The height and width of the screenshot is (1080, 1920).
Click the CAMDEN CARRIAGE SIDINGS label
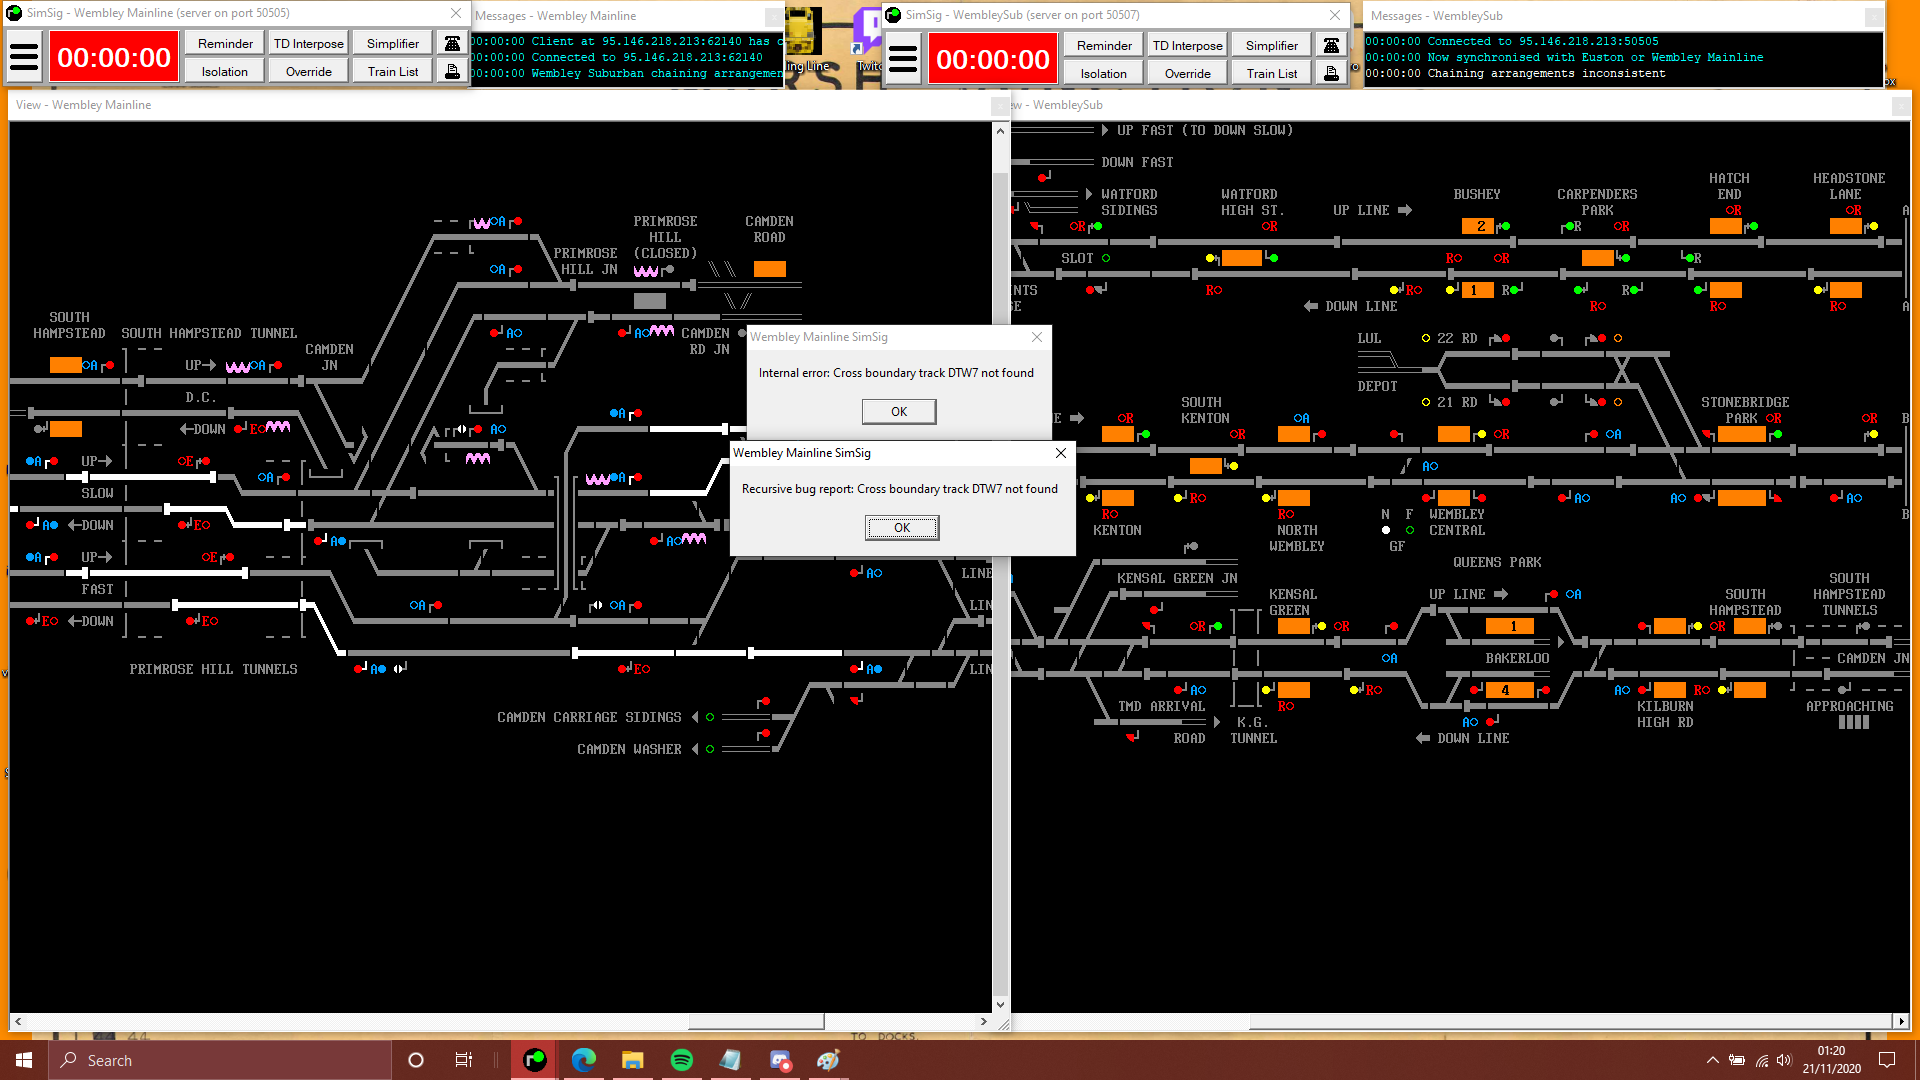point(589,717)
